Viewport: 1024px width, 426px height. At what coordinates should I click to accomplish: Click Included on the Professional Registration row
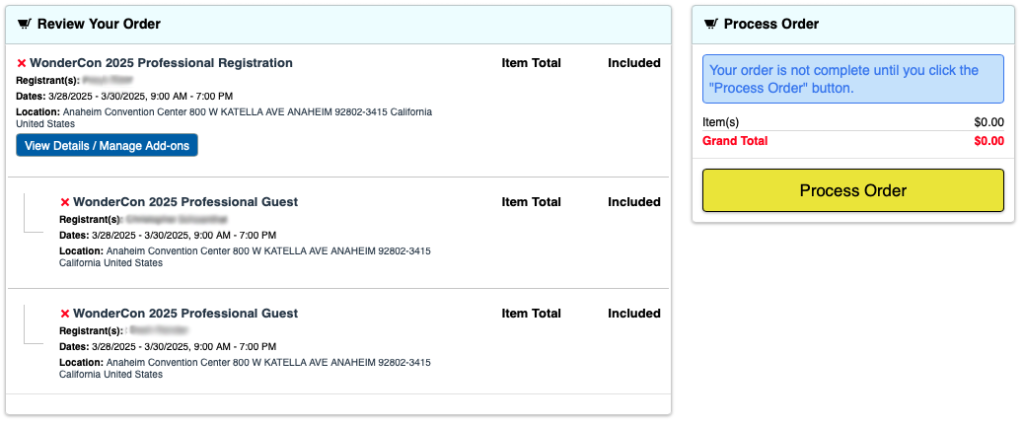pos(634,63)
